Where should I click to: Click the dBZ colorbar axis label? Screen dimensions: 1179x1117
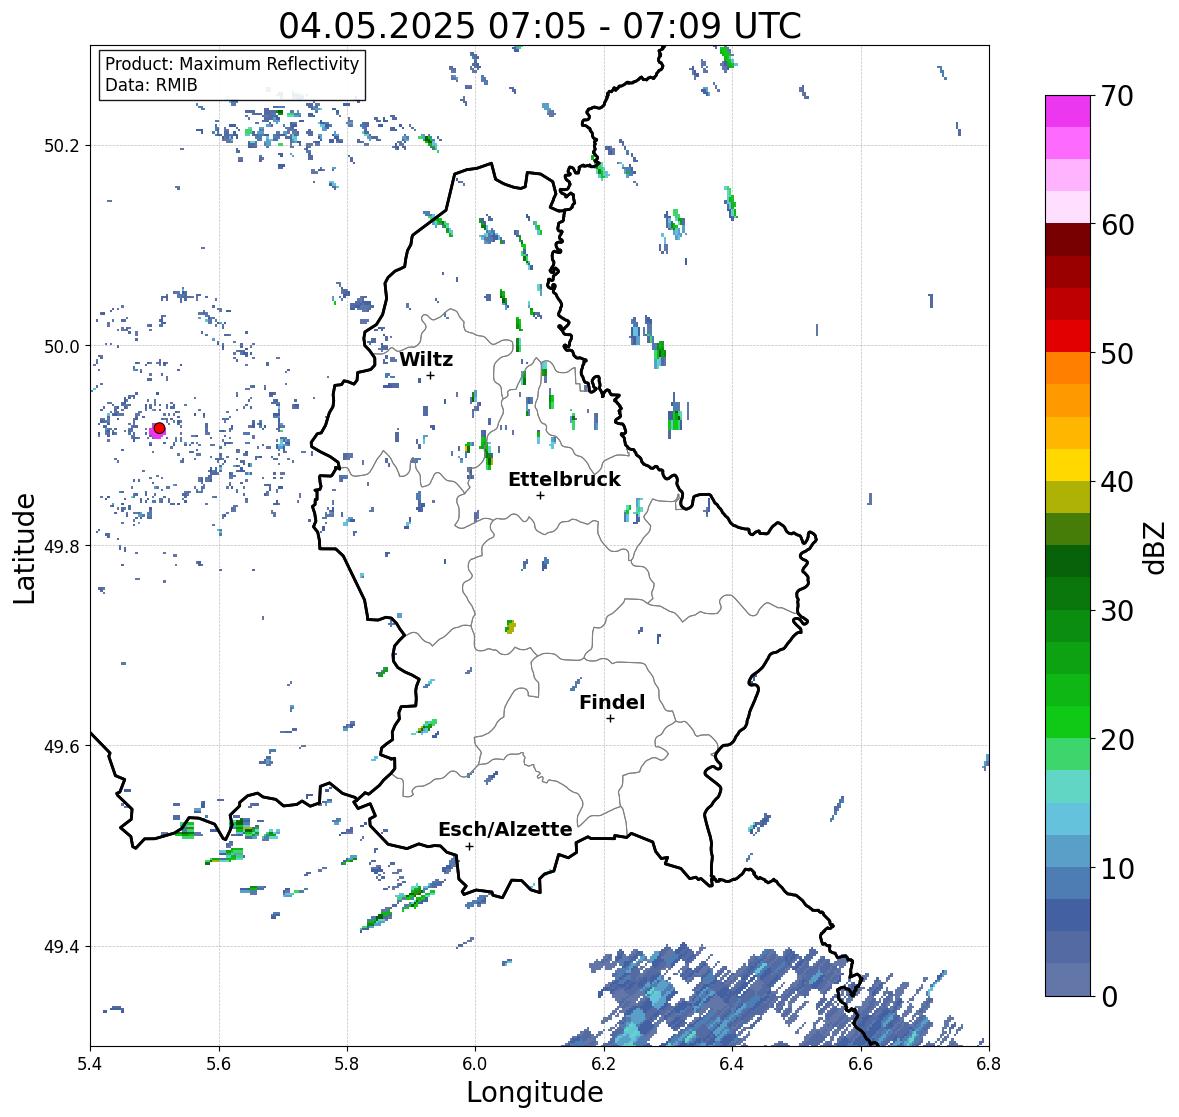tap(1156, 548)
